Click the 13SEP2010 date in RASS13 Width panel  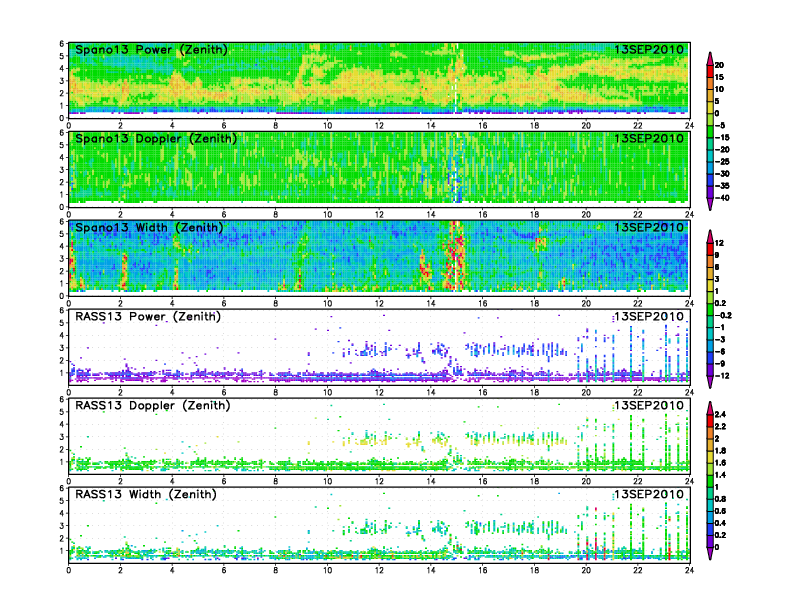tap(649, 494)
